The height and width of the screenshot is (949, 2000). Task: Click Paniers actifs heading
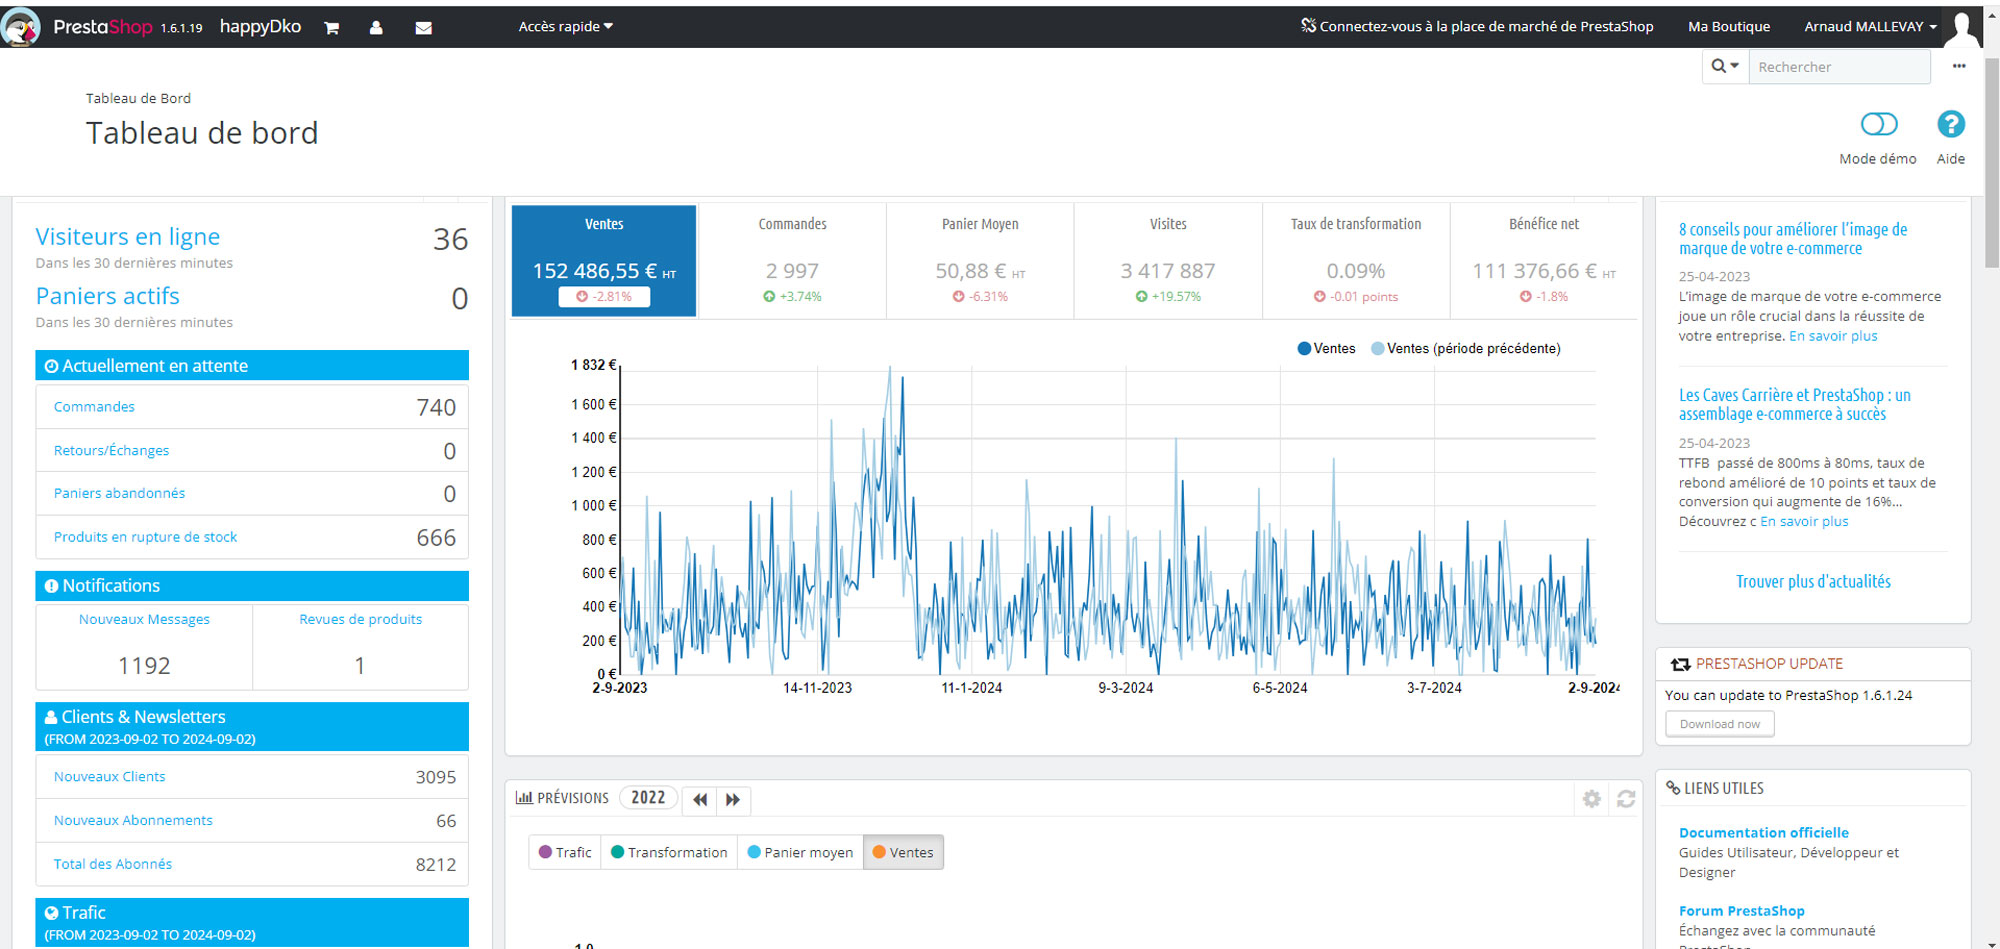pyautogui.click(x=108, y=296)
